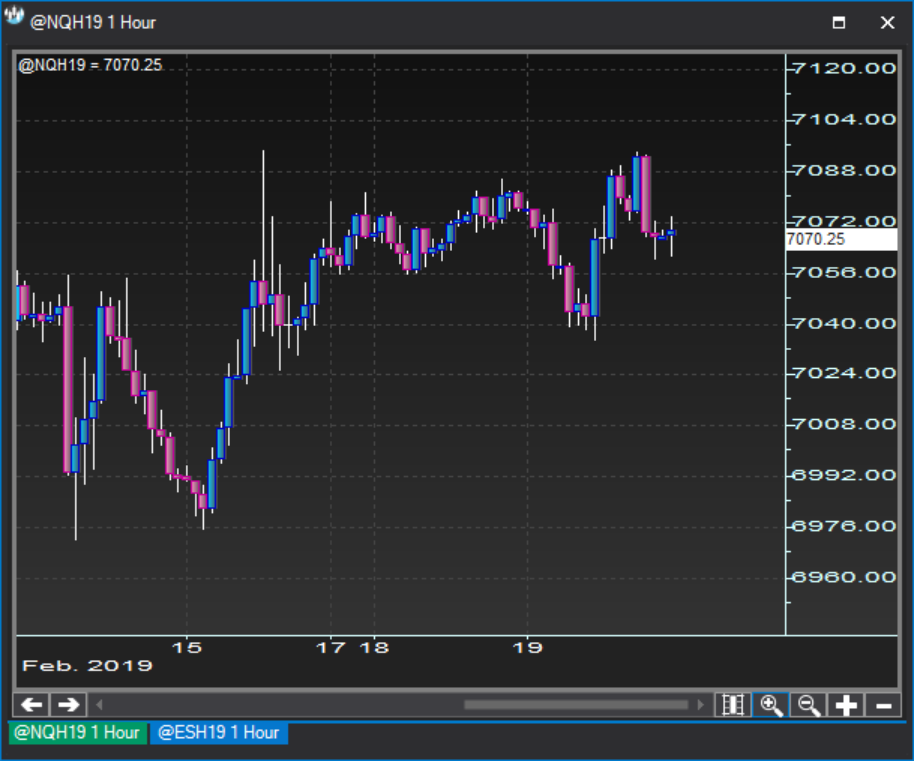Click the 7024.00 price axis label
This screenshot has height=761, width=914.
click(x=845, y=373)
